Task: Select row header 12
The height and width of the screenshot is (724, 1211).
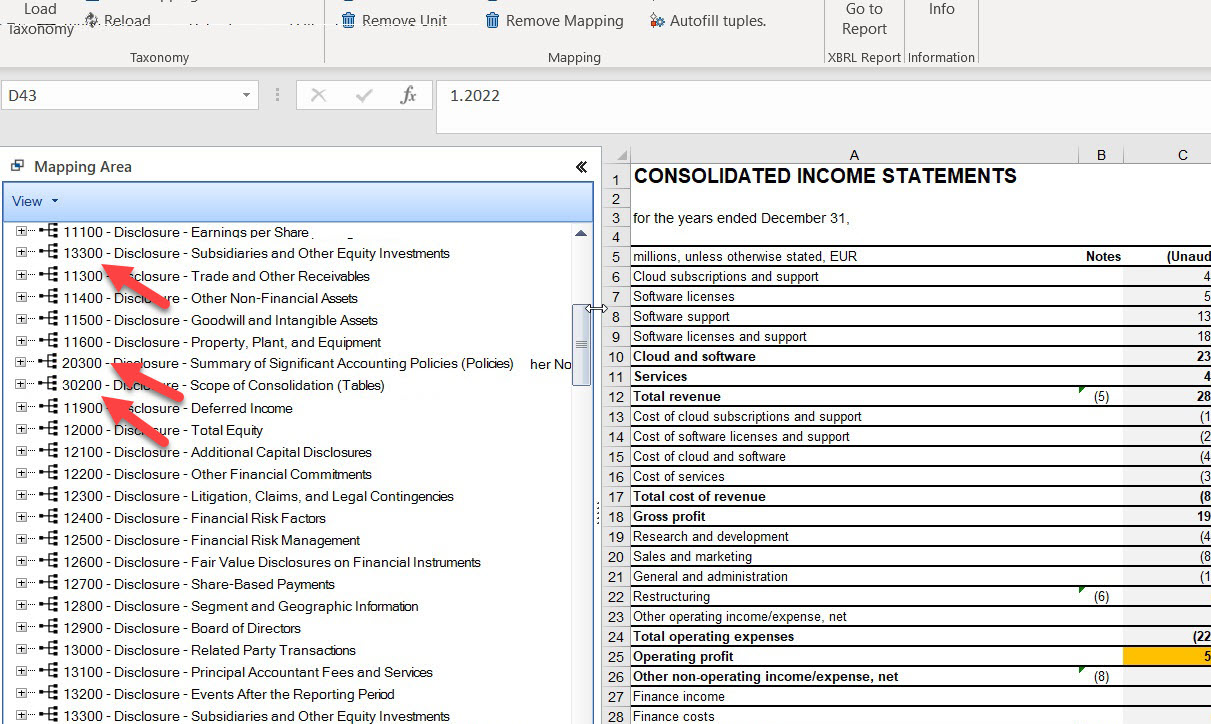Action: tap(616, 396)
